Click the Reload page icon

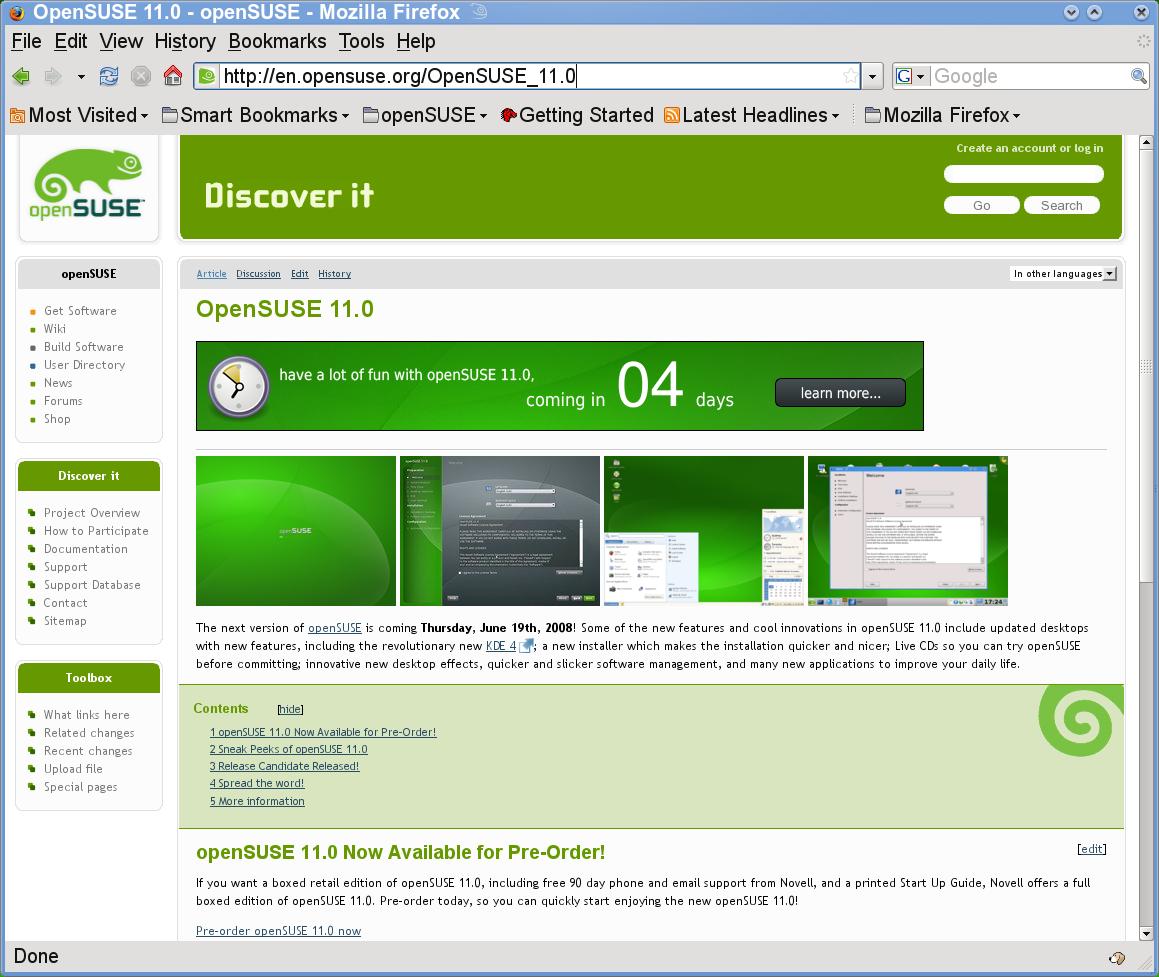coord(109,76)
